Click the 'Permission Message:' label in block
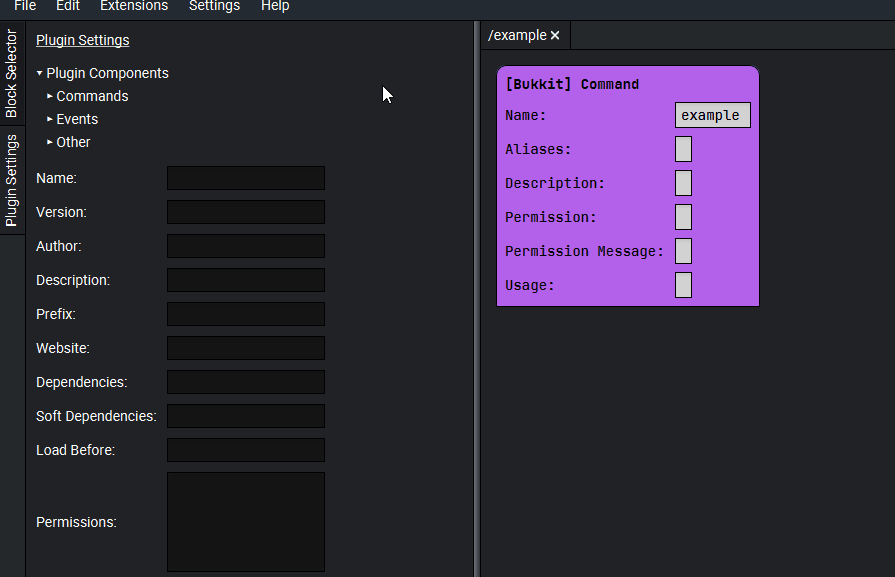This screenshot has width=895, height=577. coord(584,251)
